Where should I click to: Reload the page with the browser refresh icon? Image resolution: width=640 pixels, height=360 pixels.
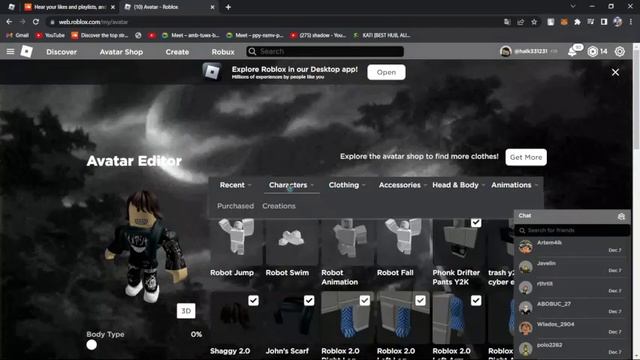point(36,22)
